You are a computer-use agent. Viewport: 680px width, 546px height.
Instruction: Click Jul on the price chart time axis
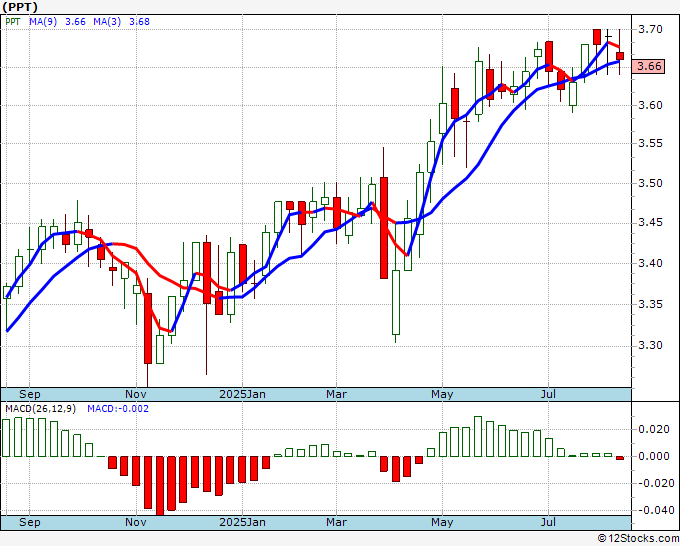pyautogui.click(x=549, y=394)
